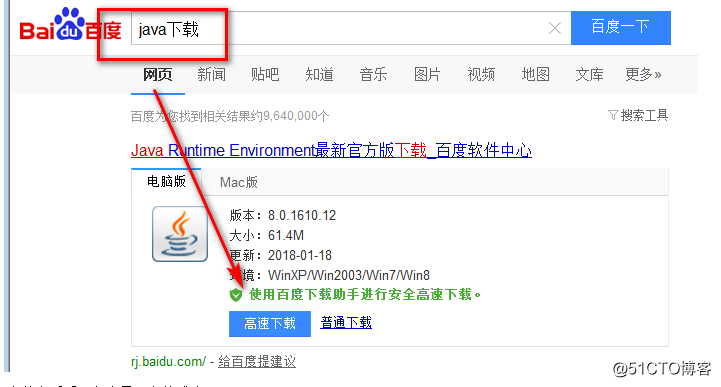The width and height of the screenshot is (721, 387).
Task: Click the rj.baidu.com/ URL text
Action: [168, 362]
